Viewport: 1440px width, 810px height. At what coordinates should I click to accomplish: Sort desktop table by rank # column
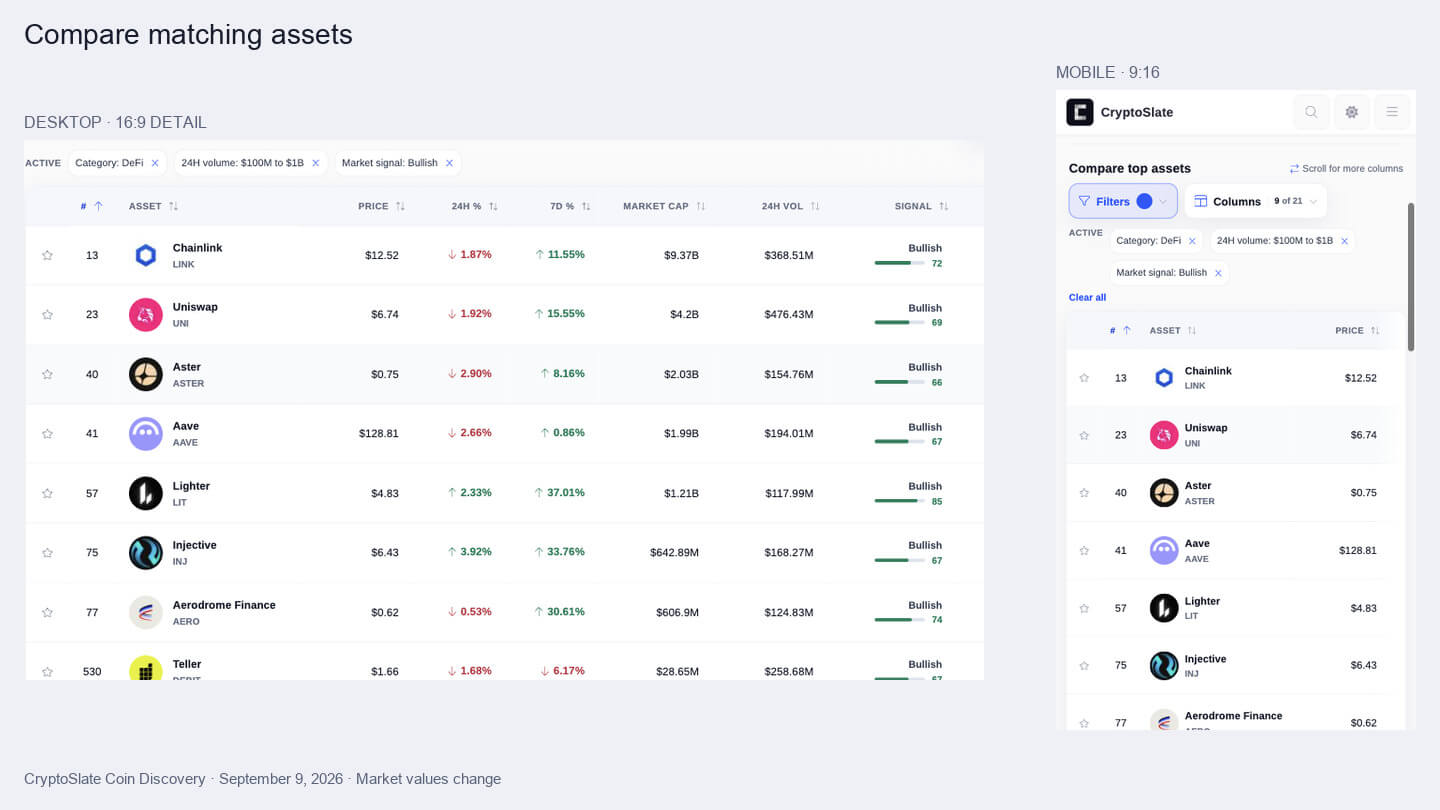(x=92, y=206)
